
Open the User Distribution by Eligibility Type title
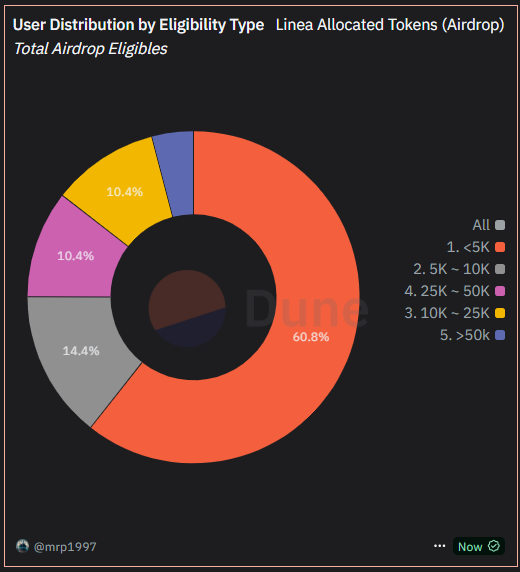click(138, 25)
